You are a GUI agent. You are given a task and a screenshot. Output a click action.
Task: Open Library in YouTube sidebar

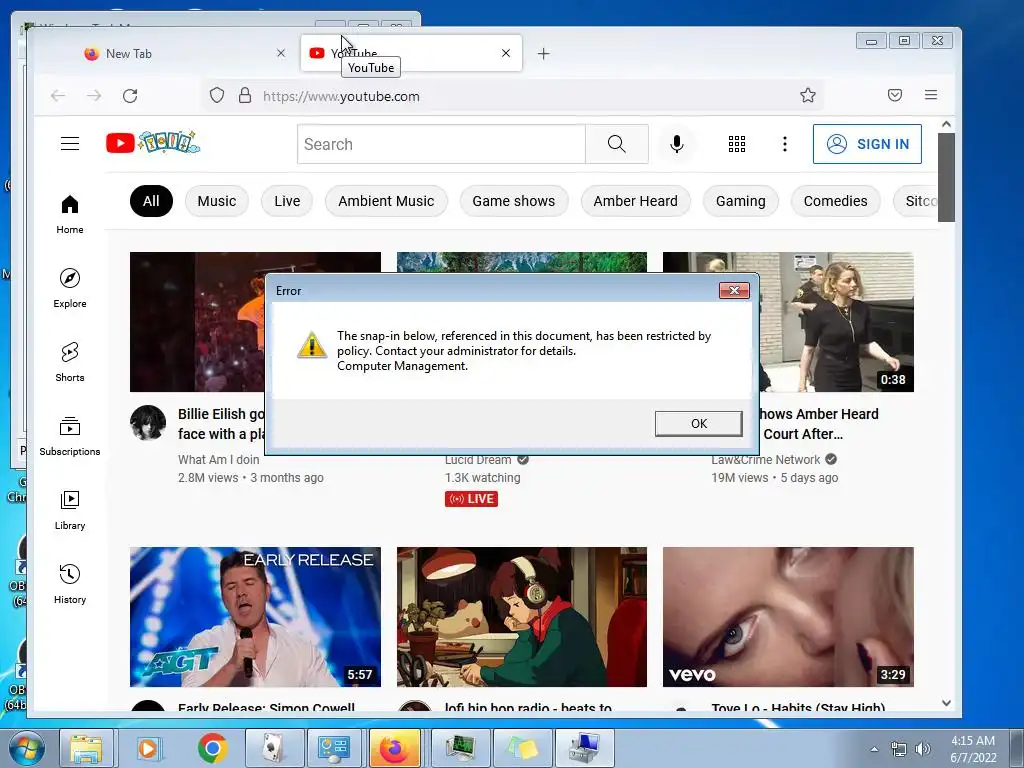click(x=70, y=510)
